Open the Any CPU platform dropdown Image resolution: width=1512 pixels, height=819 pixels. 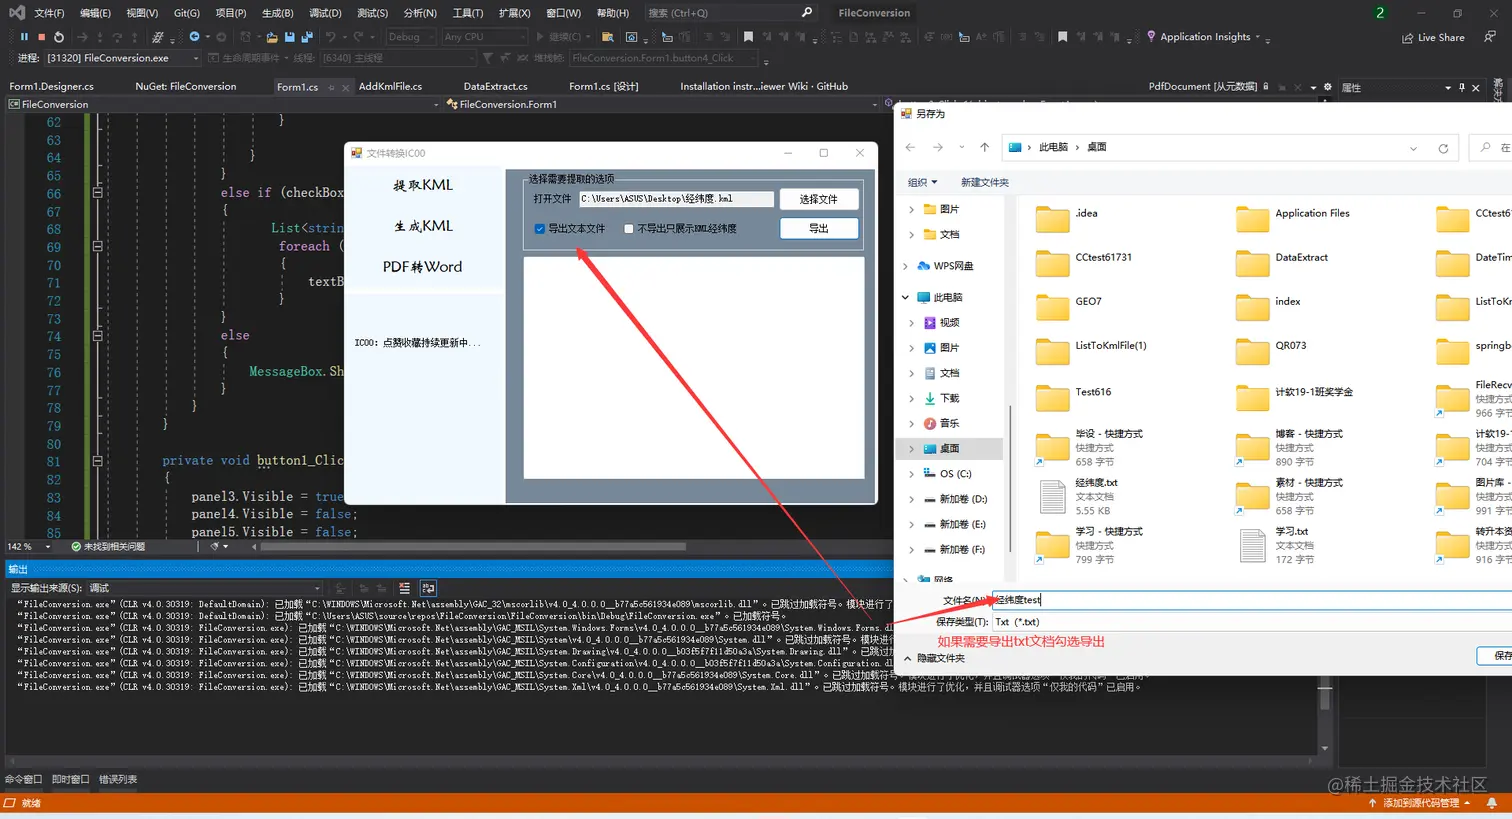(x=484, y=37)
